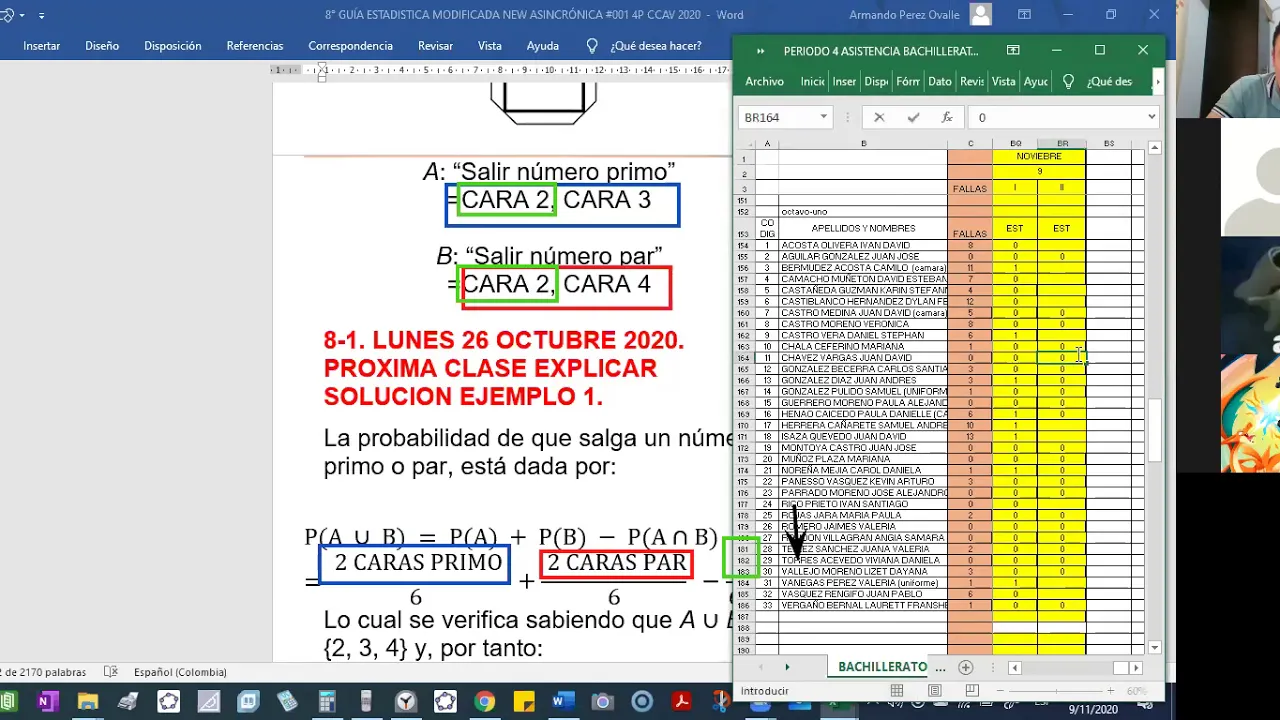Open Google Chrome from taskbar
Screen dimensions: 1280x720
coord(485,702)
